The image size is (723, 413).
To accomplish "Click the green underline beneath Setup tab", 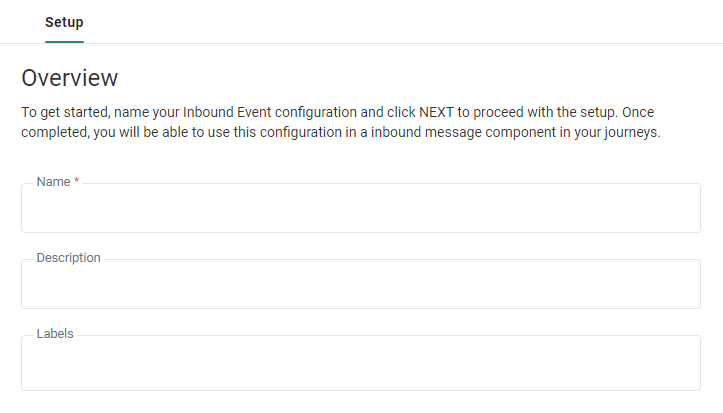I will (x=64, y=42).
